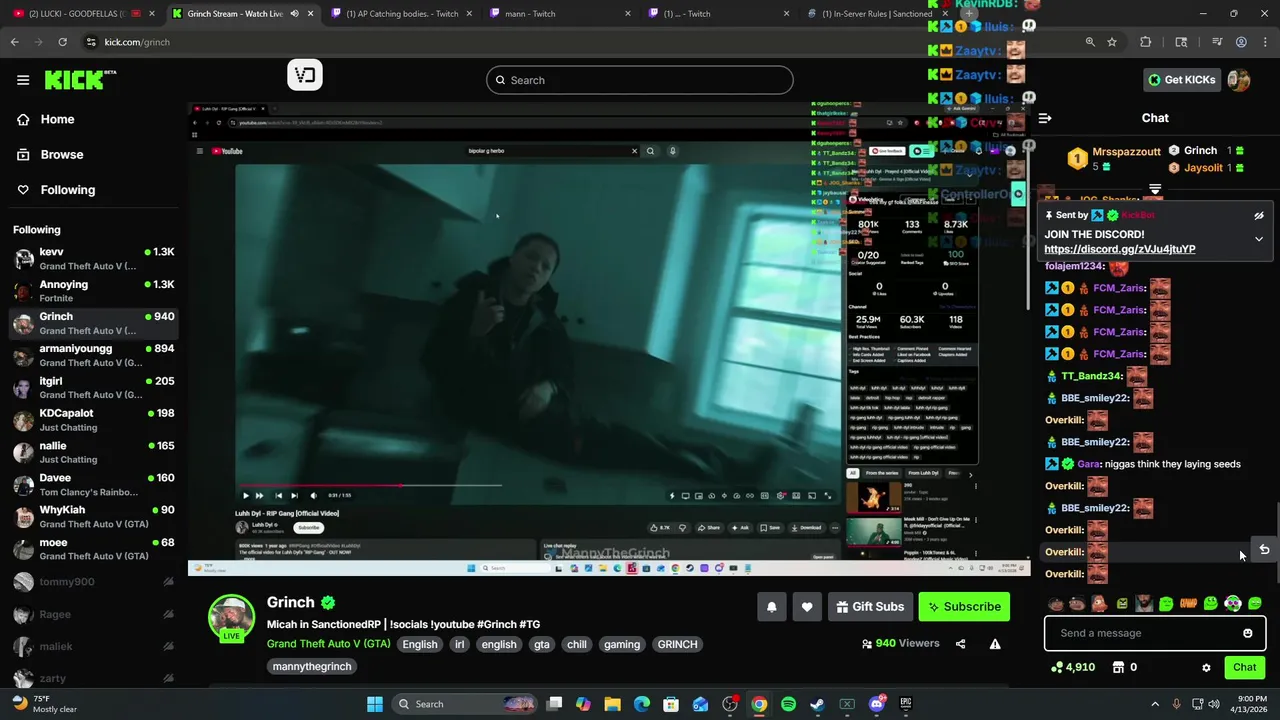Viewport: 1280px width, 720px height.
Task: Open the KICKs shop icon
Action: [1118, 667]
